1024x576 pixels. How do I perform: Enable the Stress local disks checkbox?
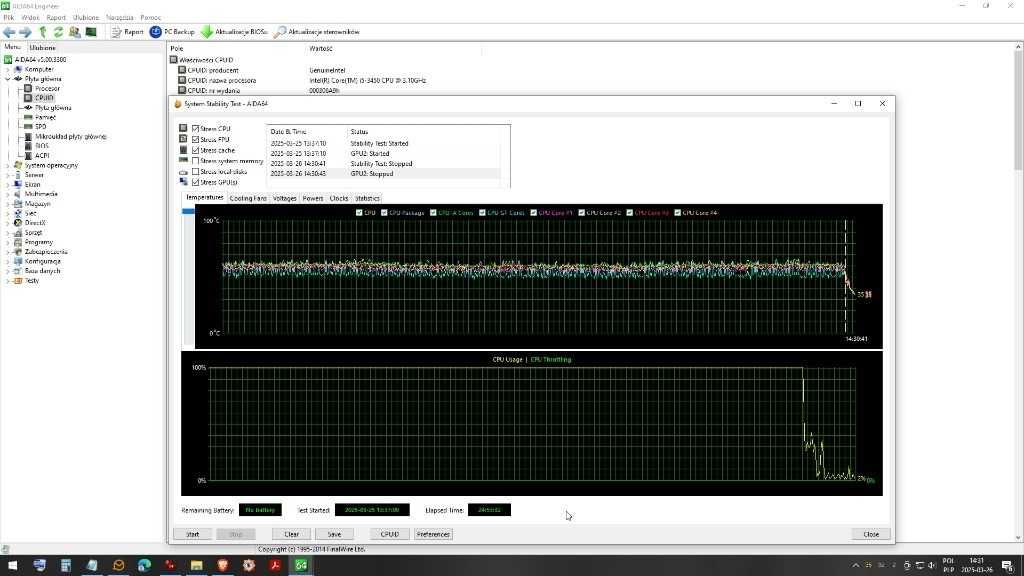(x=195, y=172)
